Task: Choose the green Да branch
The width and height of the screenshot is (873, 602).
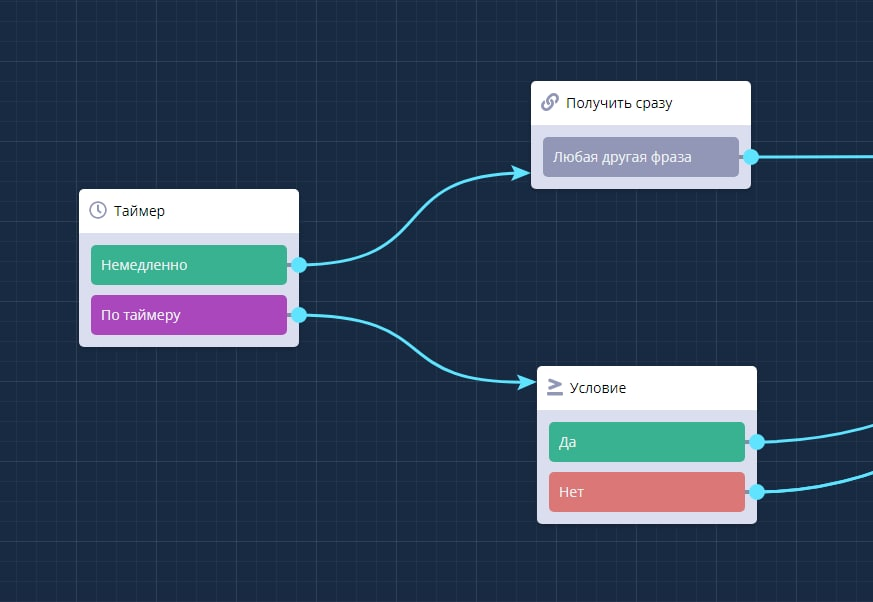Action: click(x=646, y=442)
